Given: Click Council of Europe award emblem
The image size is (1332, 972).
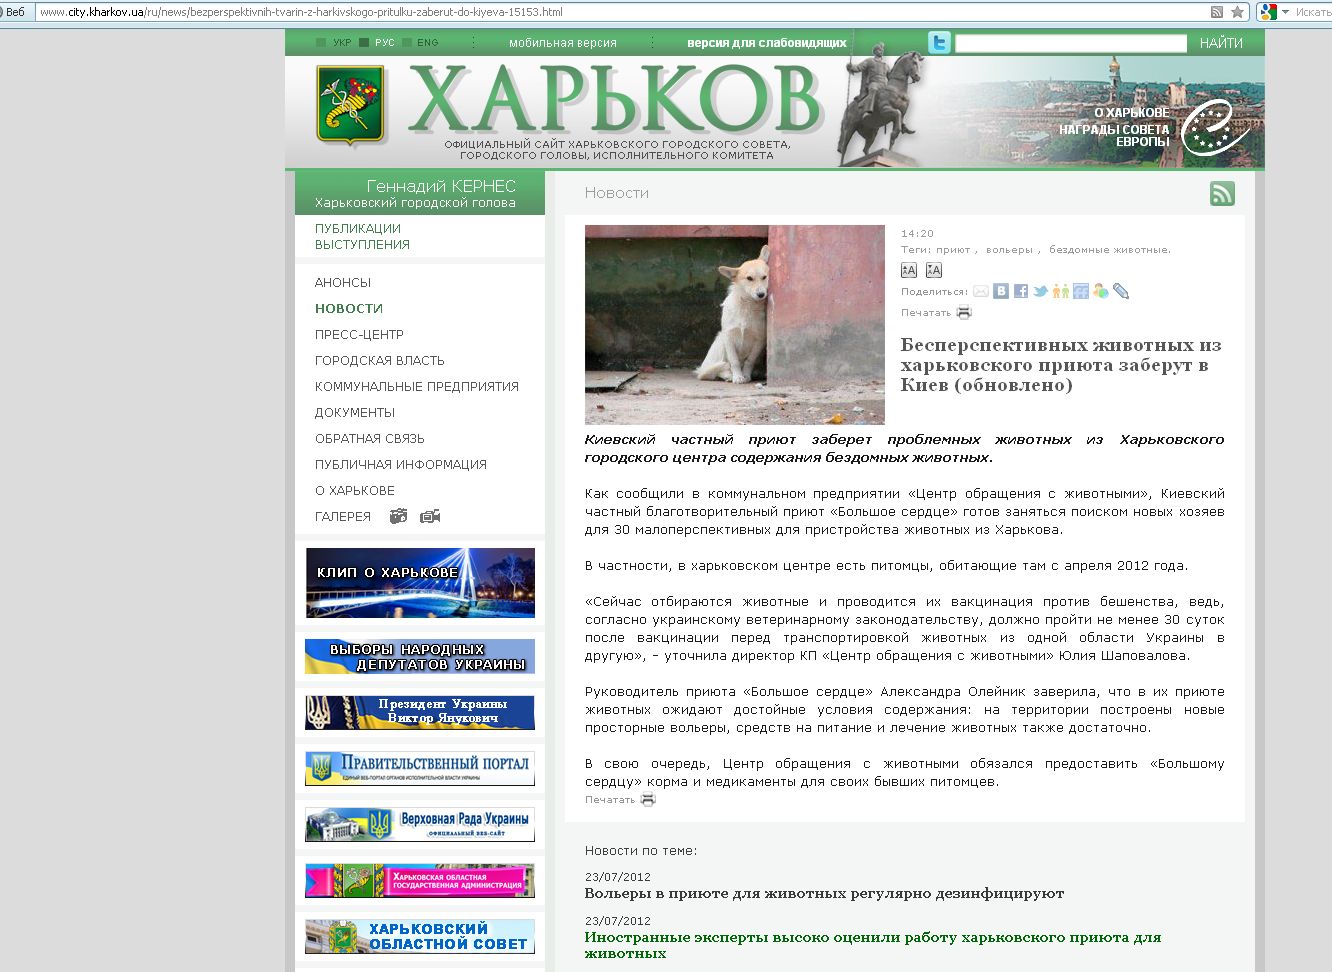Looking at the screenshot, I should (x=1213, y=128).
